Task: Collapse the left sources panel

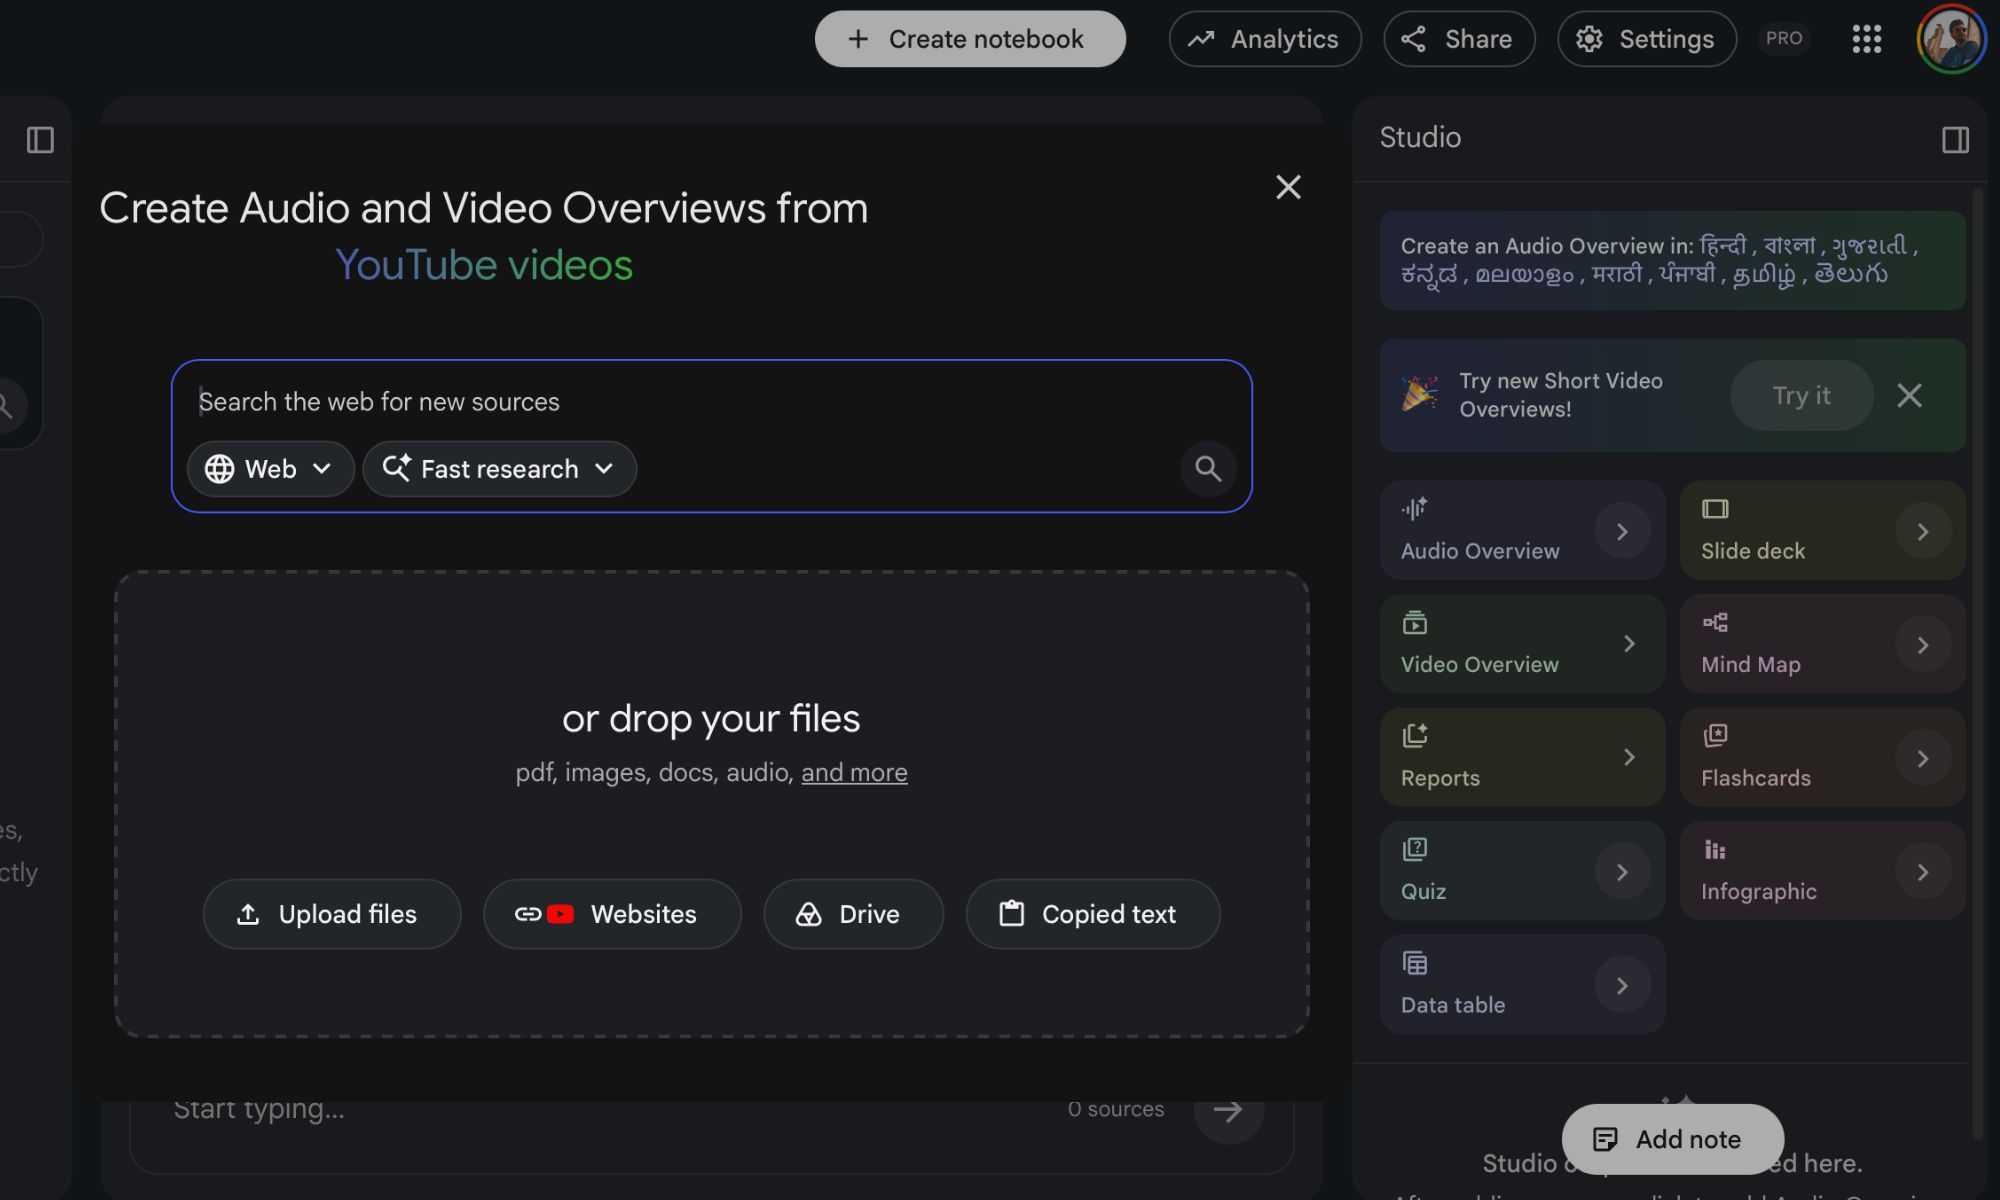Action: point(40,140)
